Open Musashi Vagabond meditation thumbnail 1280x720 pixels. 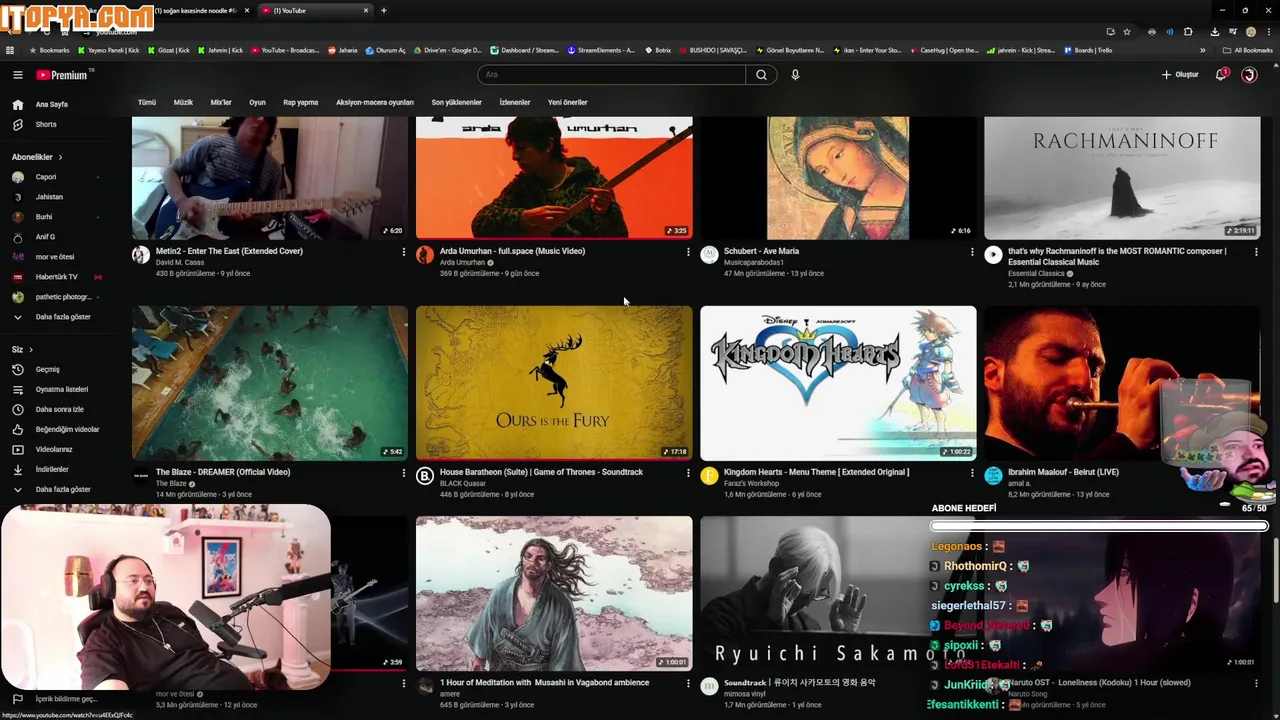click(x=554, y=593)
